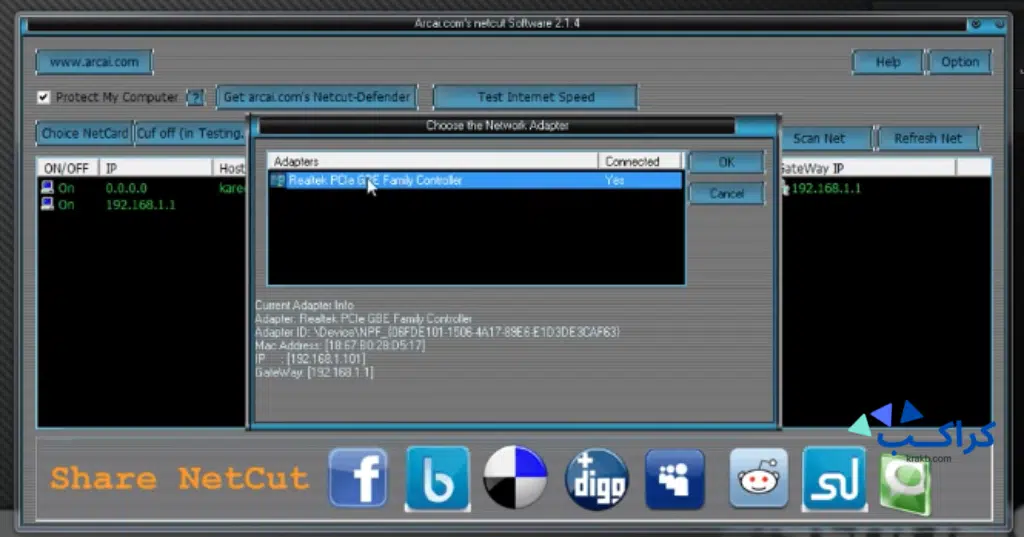Screen dimensions: 1024x537
Task: Click Refresh Net button
Action: pyautogui.click(x=928, y=138)
